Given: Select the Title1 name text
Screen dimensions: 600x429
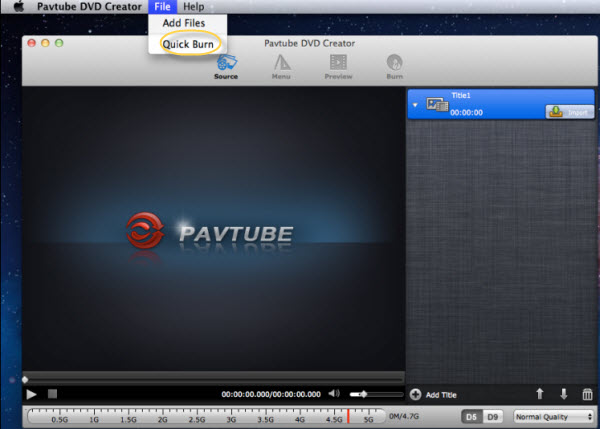Looking at the screenshot, I should [461, 95].
